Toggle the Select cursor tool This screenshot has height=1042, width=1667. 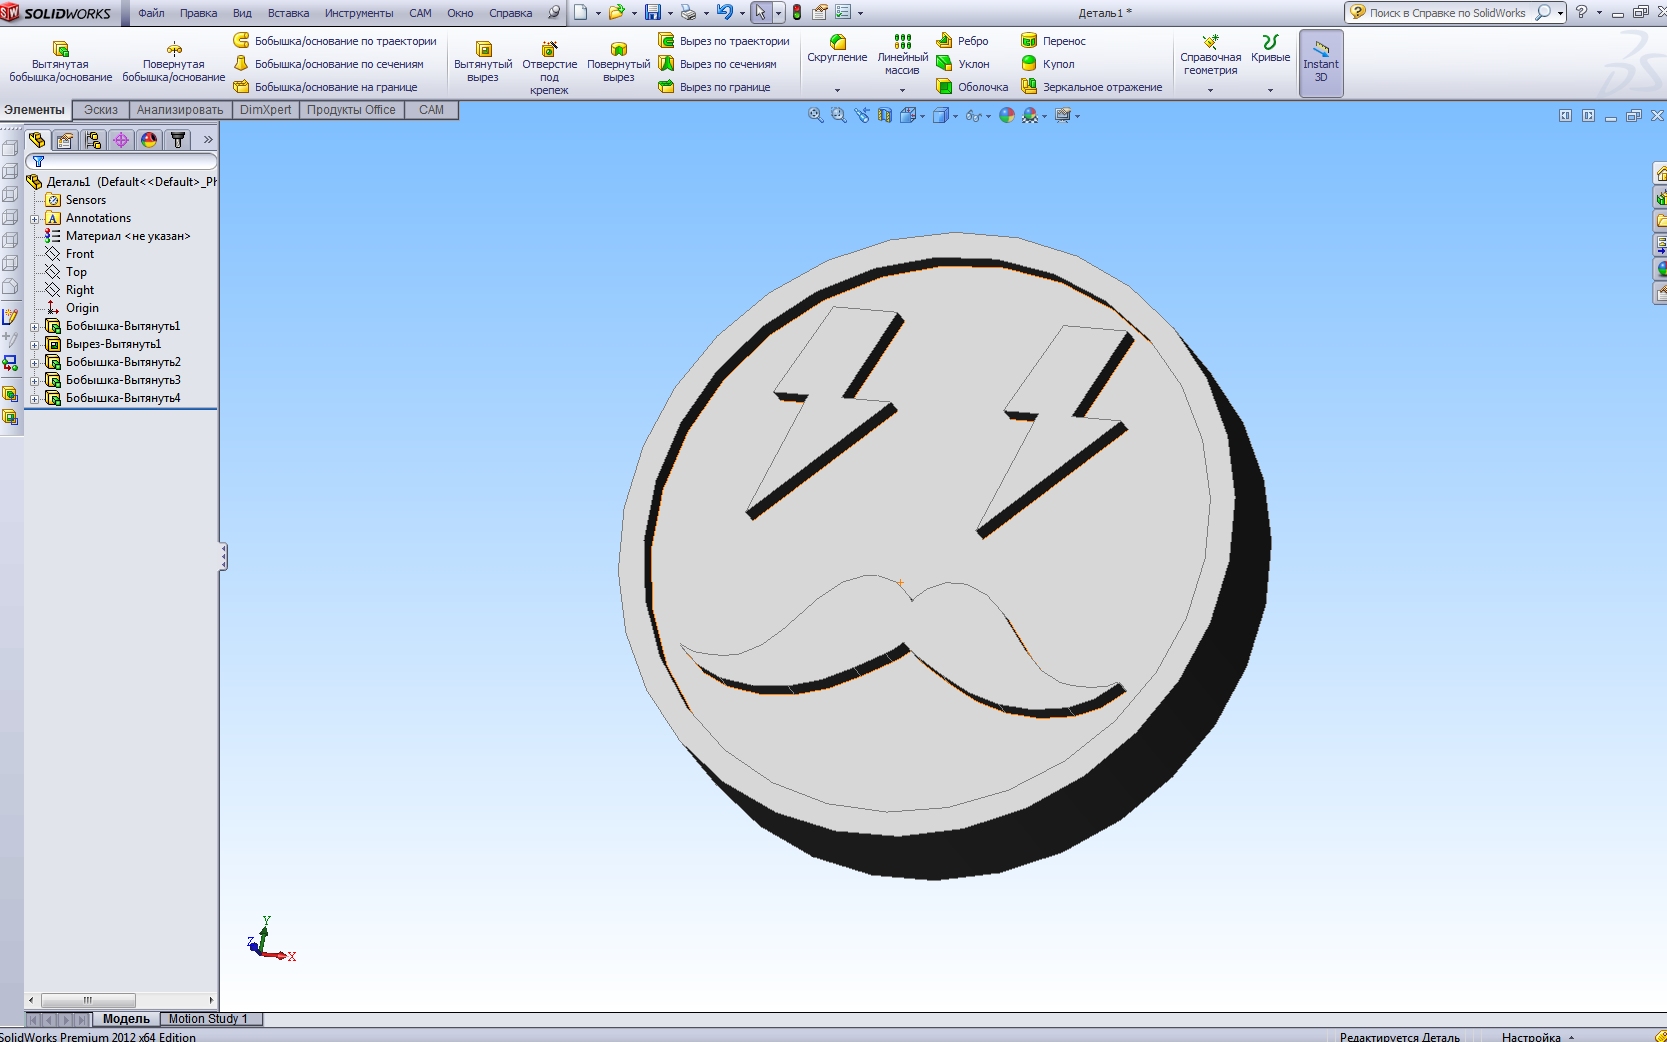pos(761,13)
